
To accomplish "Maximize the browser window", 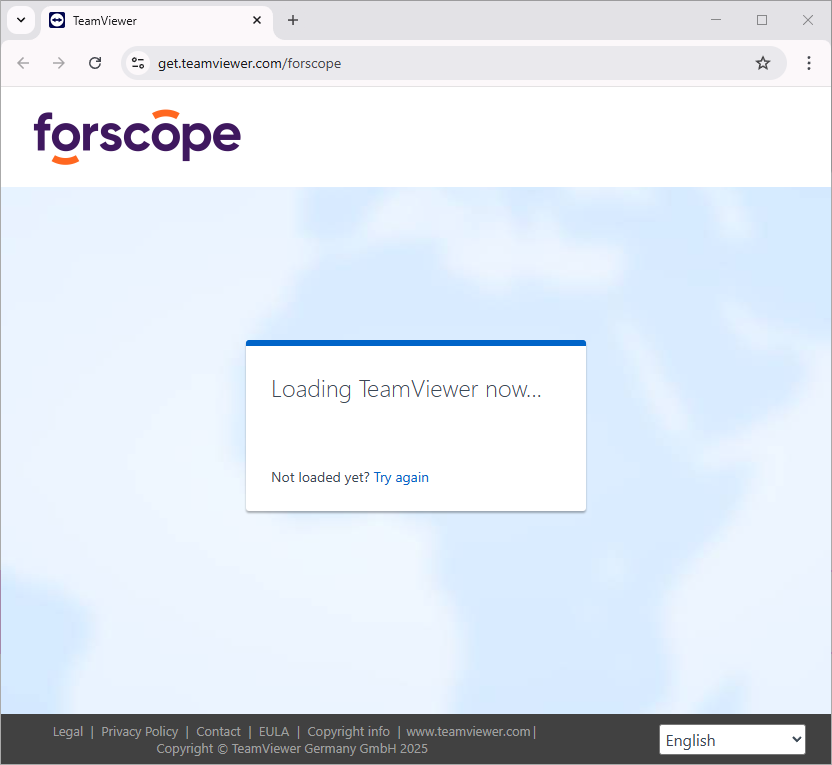I will (x=762, y=20).
